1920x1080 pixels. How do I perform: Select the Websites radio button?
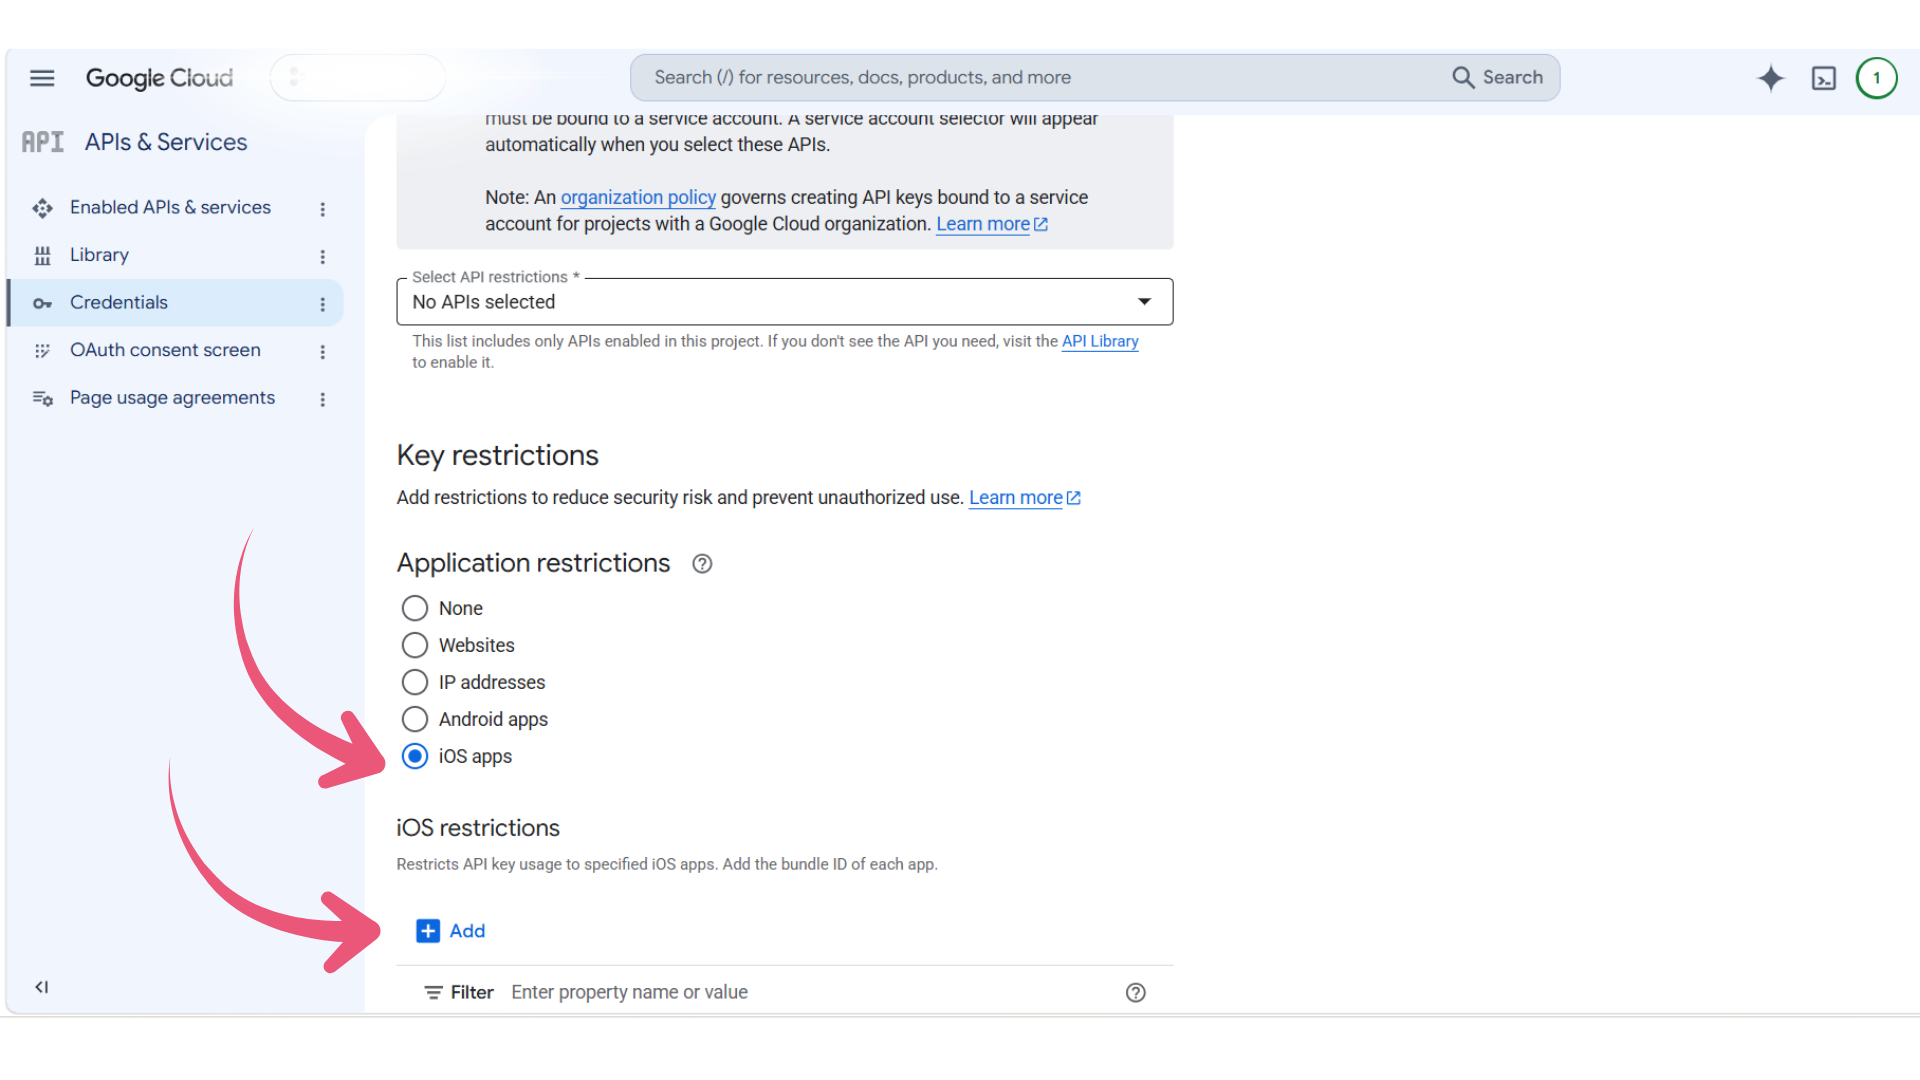[x=415, y=645]
